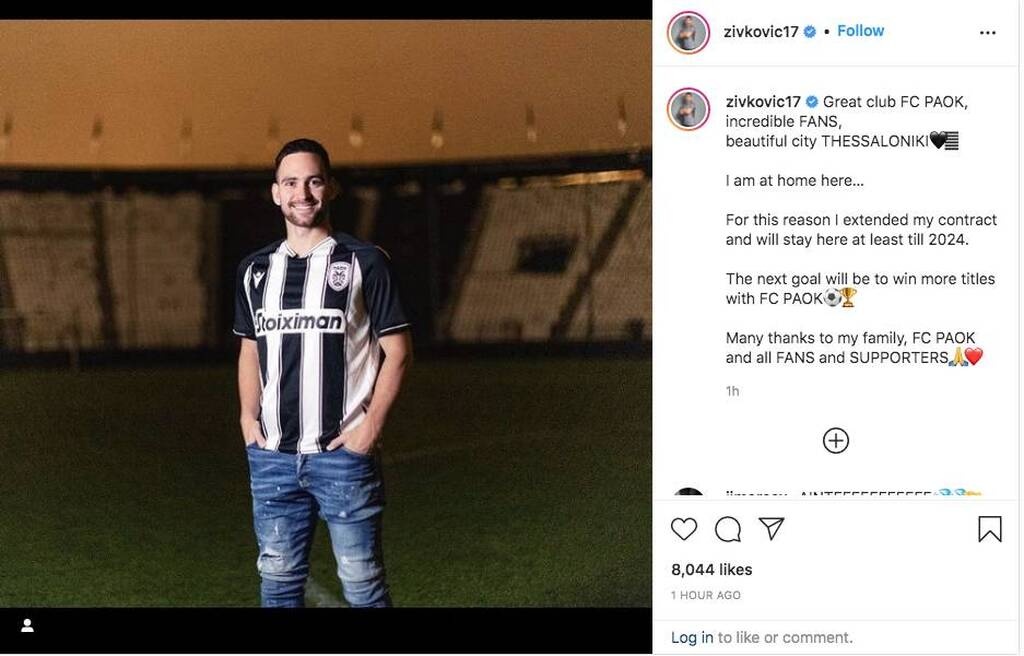Click the verified badge in caption
The width and height of the screenshot is (1024, 656).
[x=812, y=102]
